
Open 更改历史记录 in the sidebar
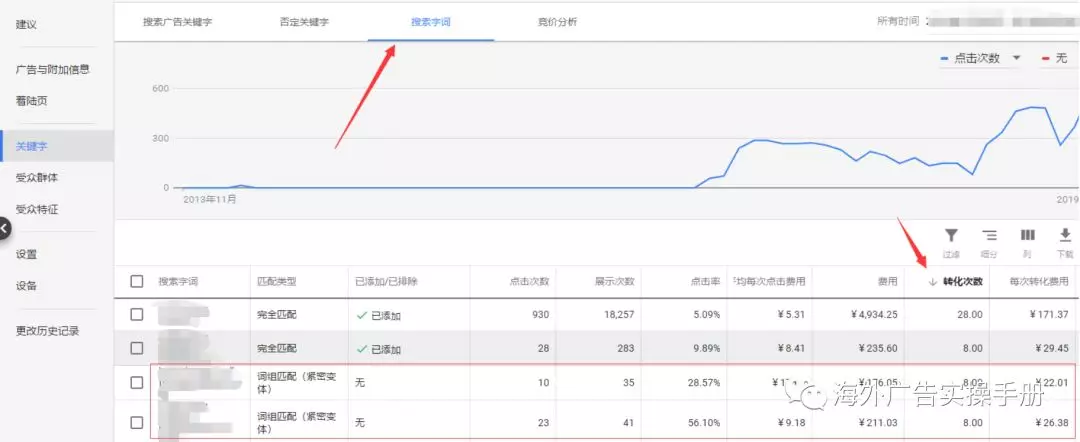47,330
